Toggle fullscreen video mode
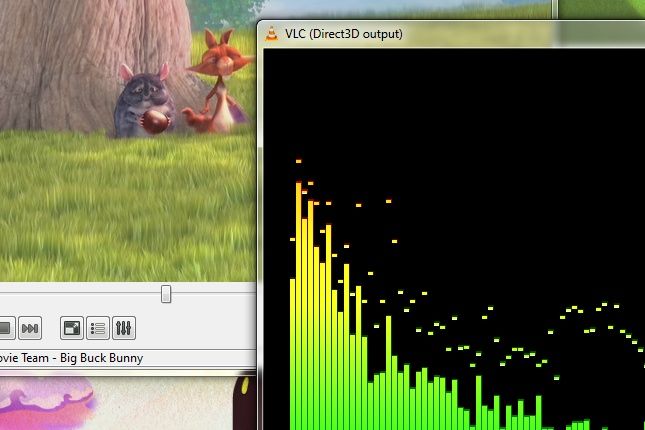 (x=72, y=328)
